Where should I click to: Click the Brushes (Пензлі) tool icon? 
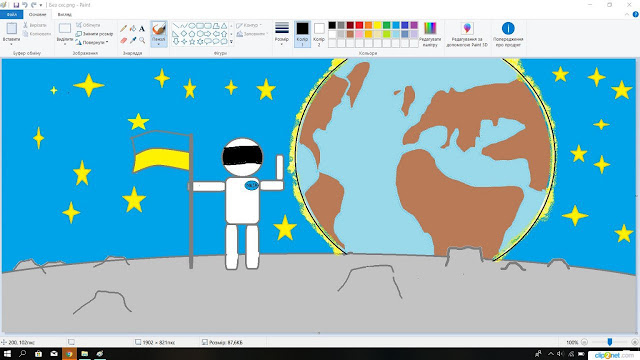(159, 29)
